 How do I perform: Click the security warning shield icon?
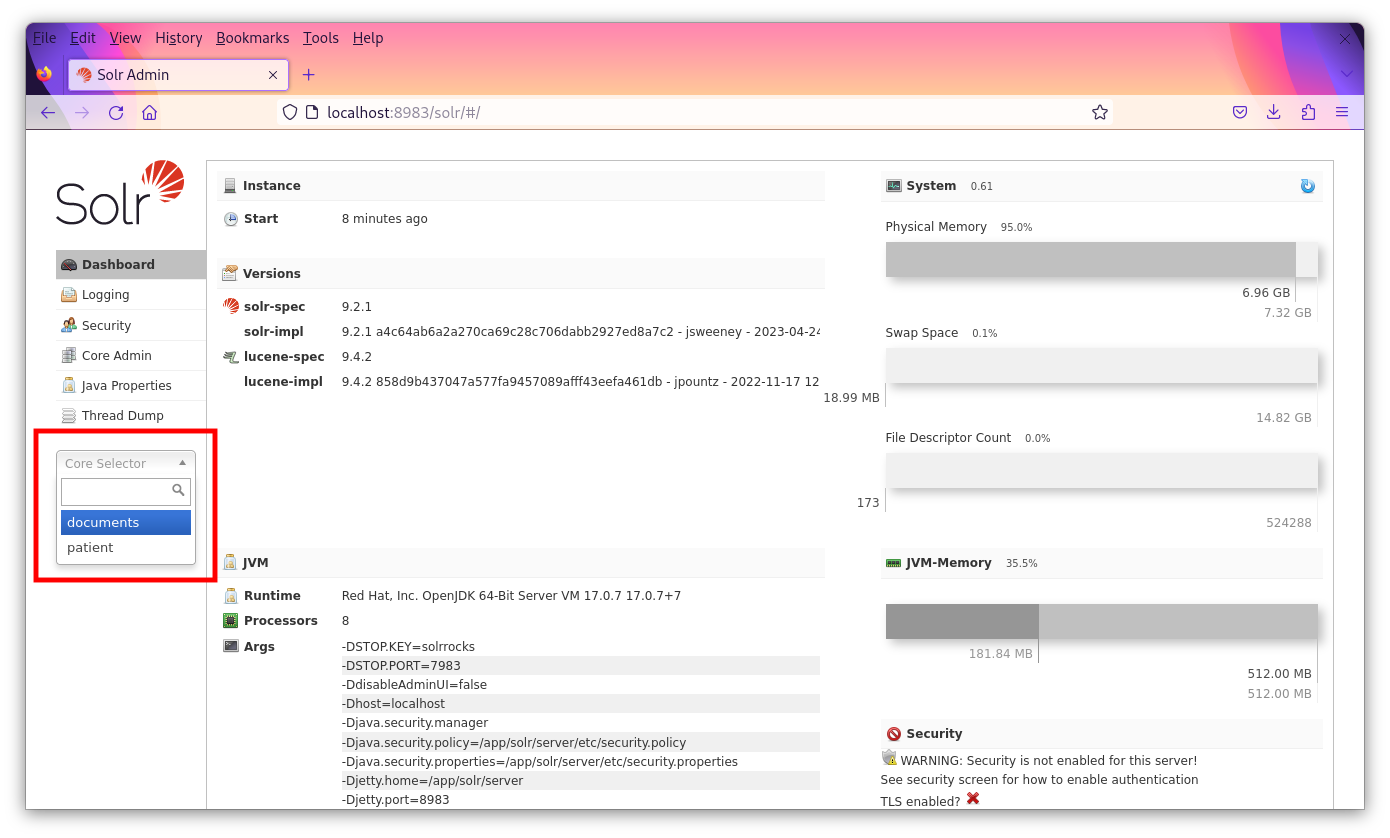[x=889, y=758]
